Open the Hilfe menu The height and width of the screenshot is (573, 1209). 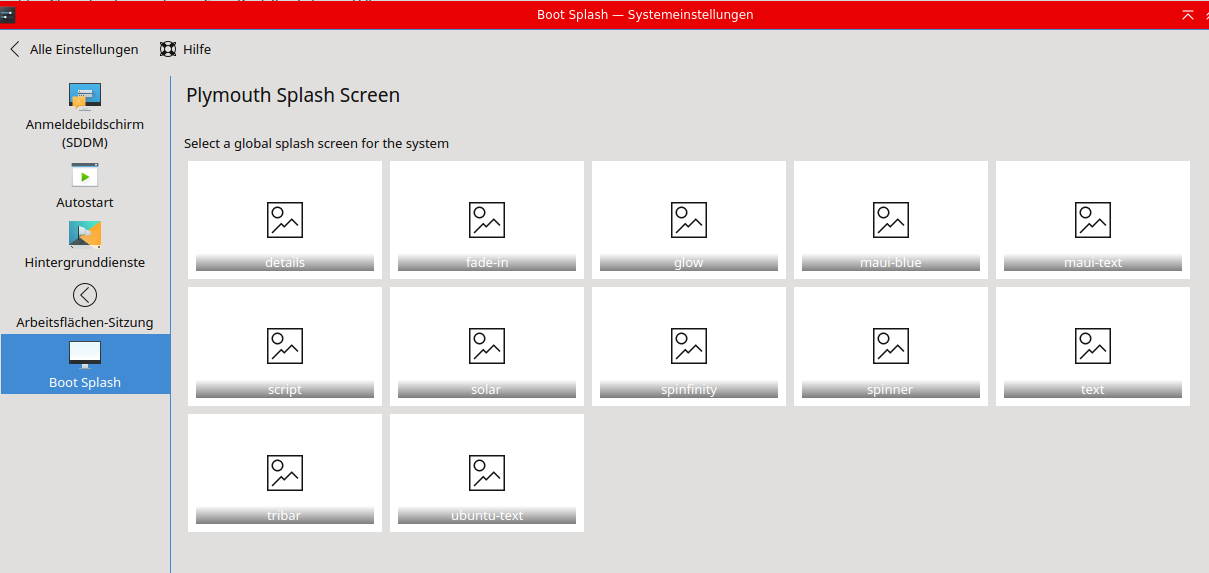[196, 49]
